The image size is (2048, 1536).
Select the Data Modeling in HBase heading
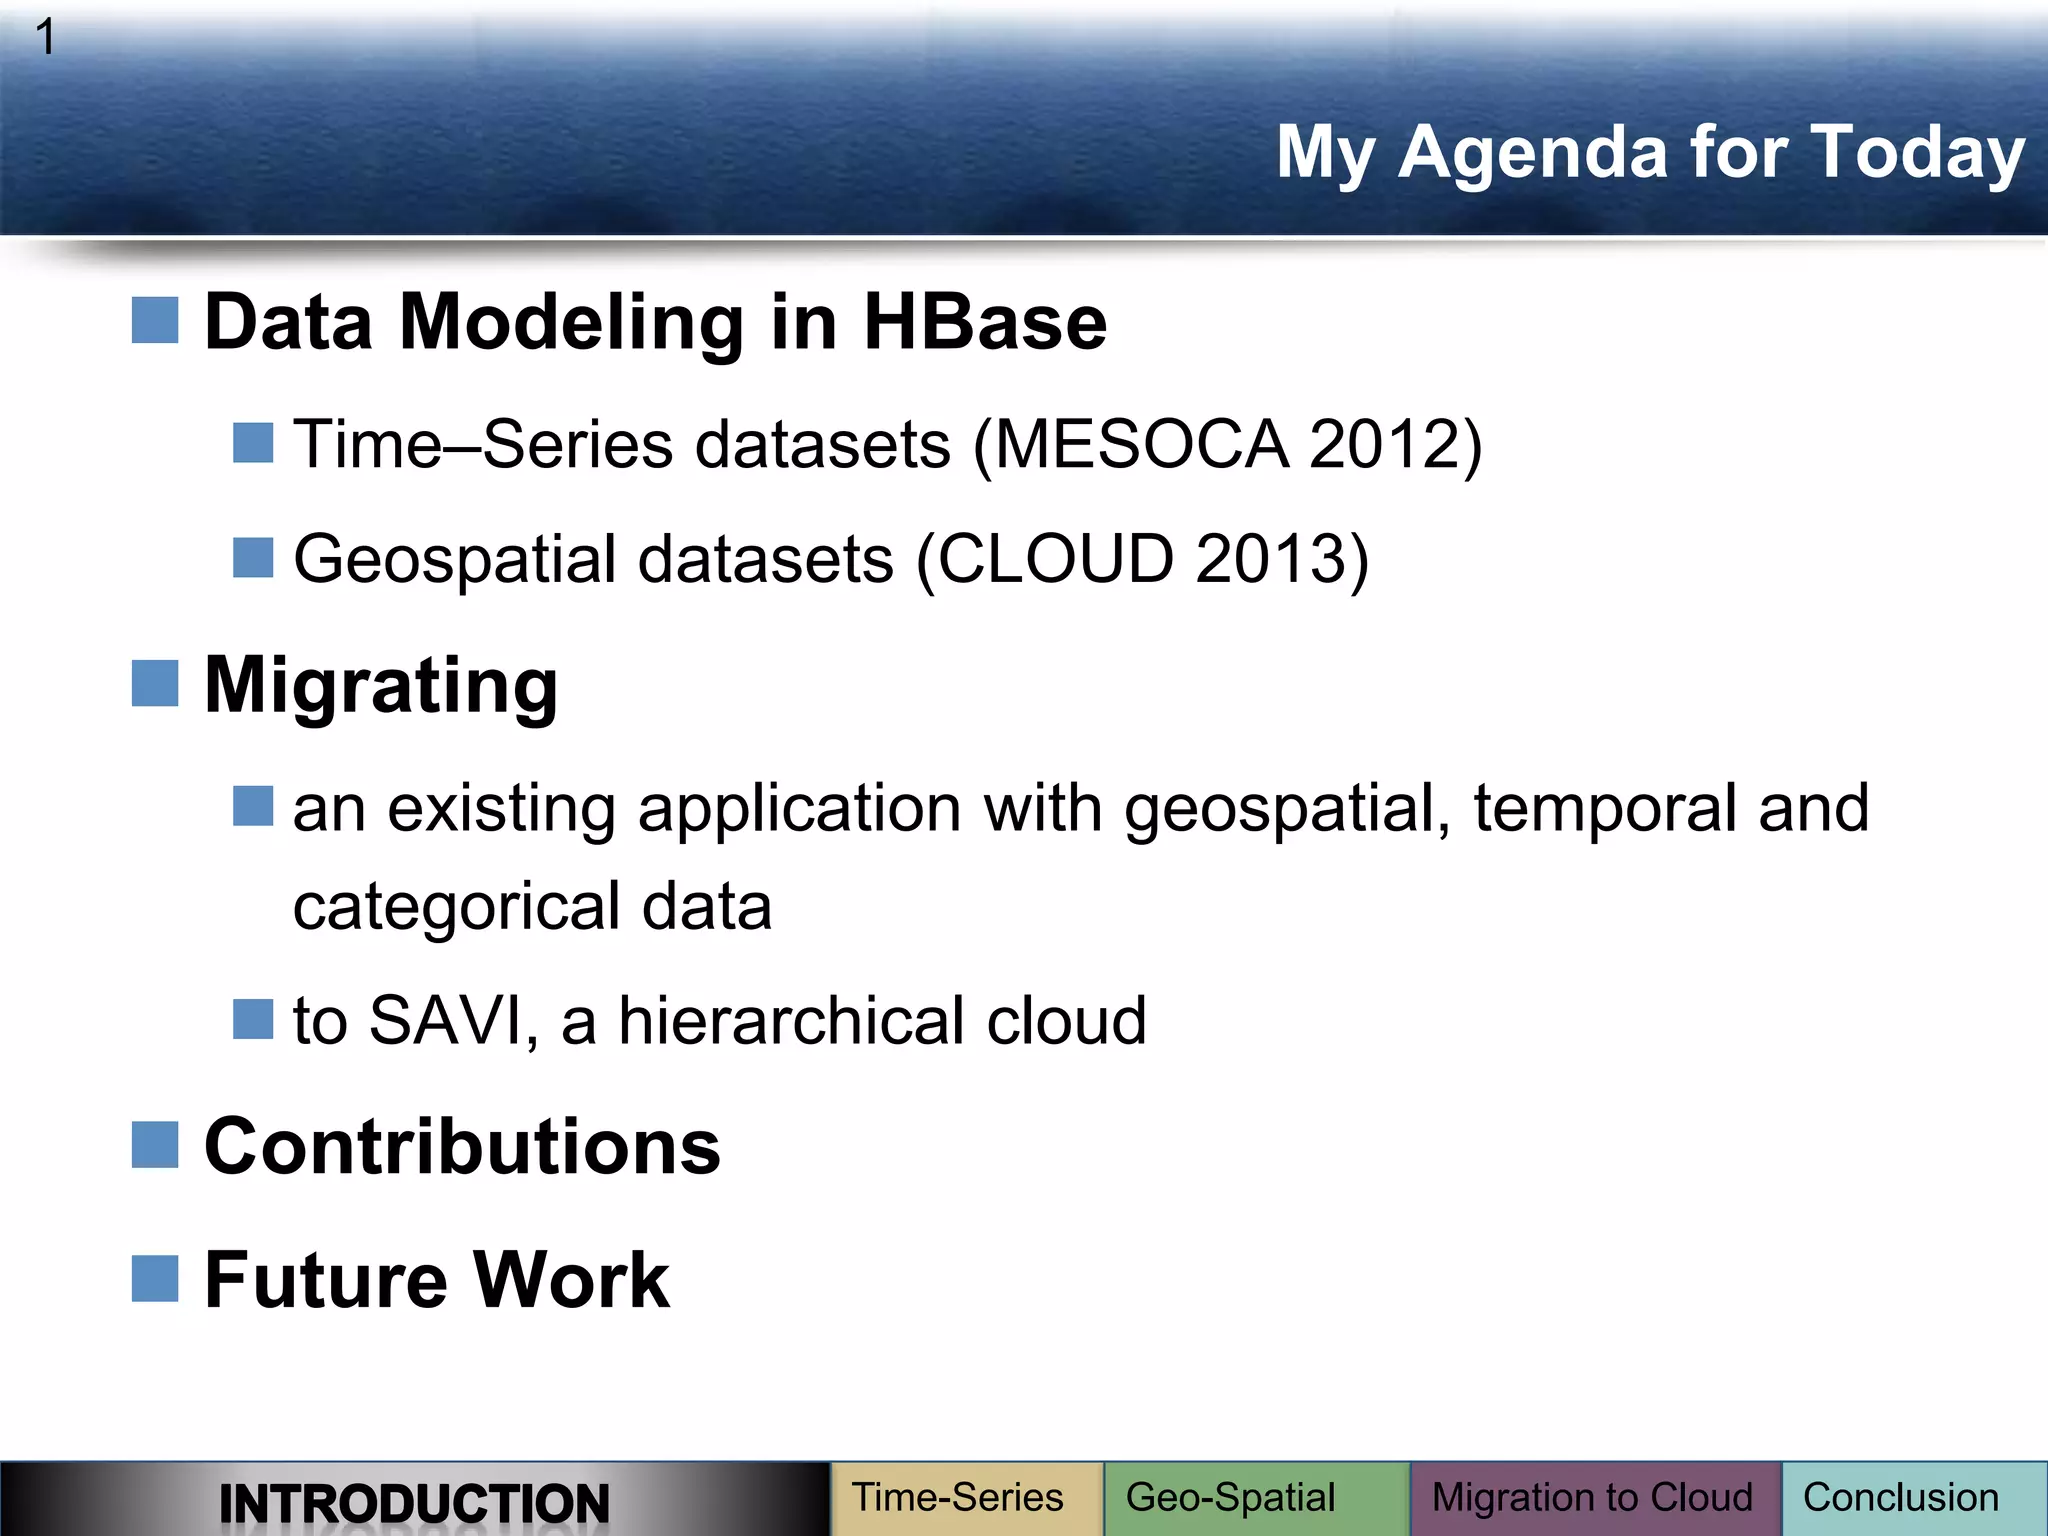point(655,322)
